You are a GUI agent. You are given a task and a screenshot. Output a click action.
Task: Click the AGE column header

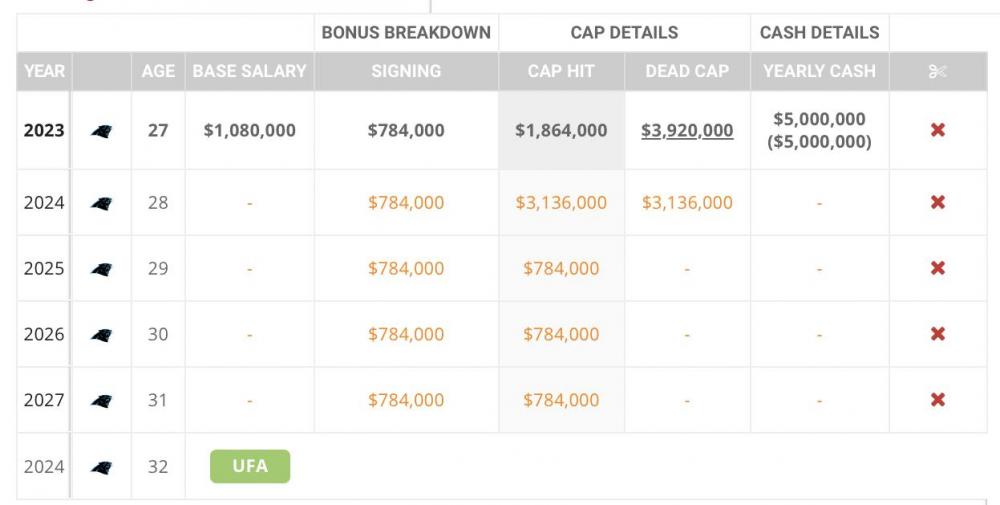[x=158, y=71]
